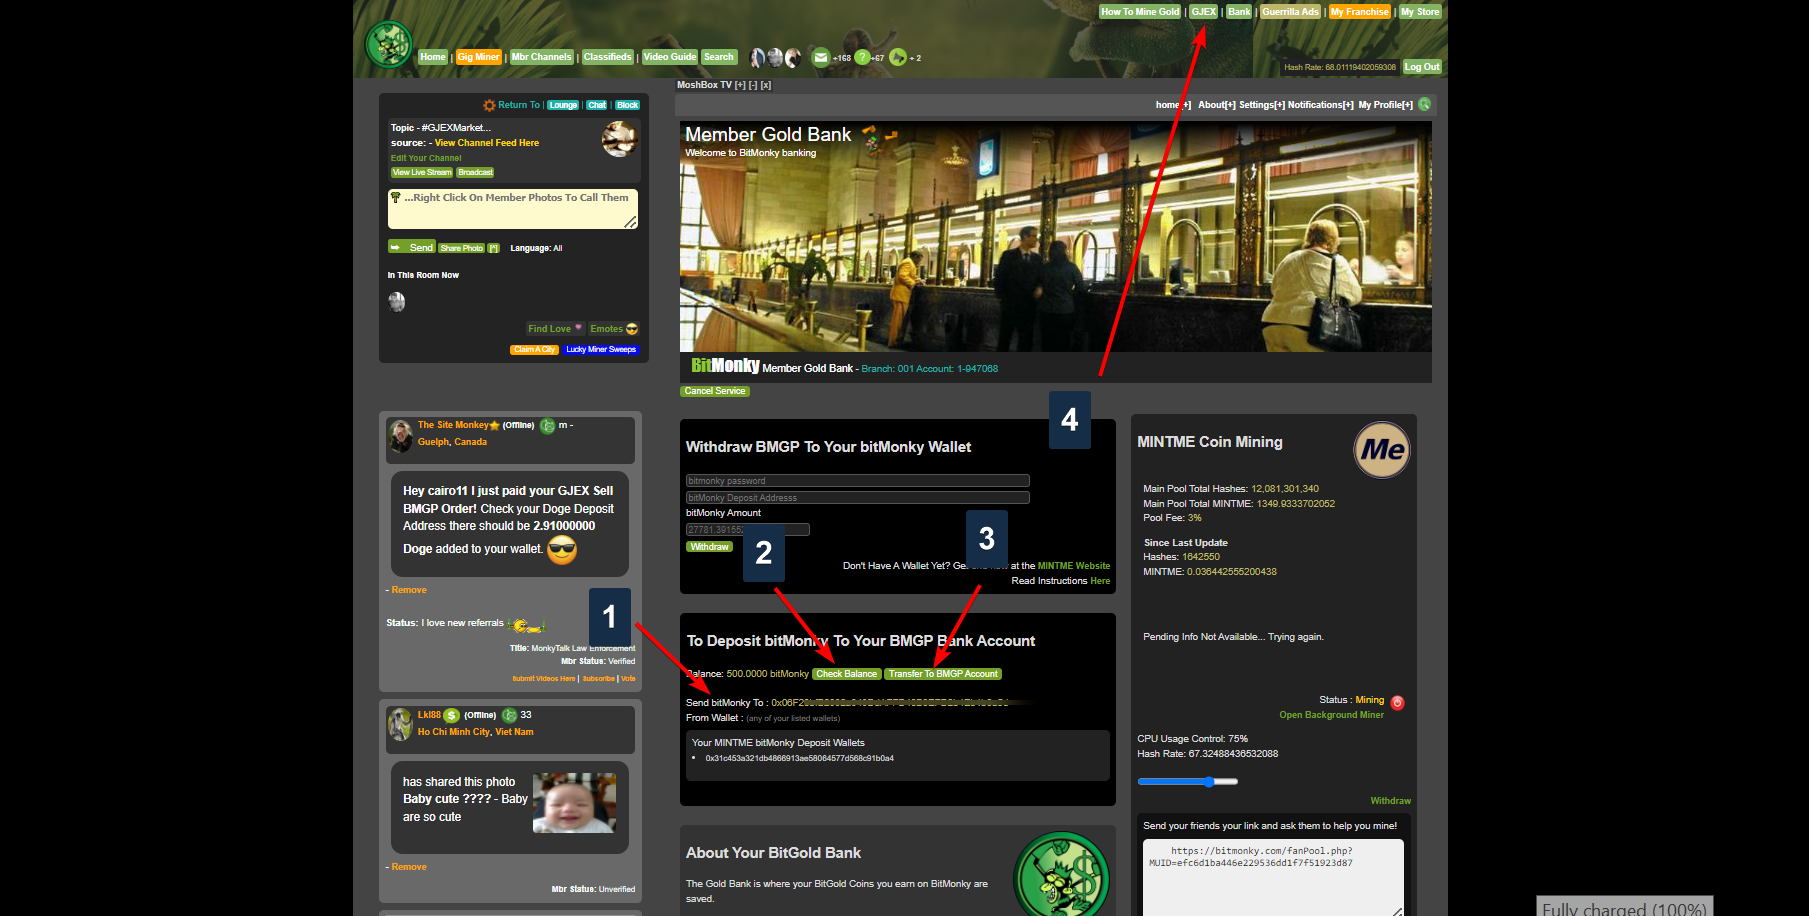
Task: Click View Live Stream button
Action: 422,172
